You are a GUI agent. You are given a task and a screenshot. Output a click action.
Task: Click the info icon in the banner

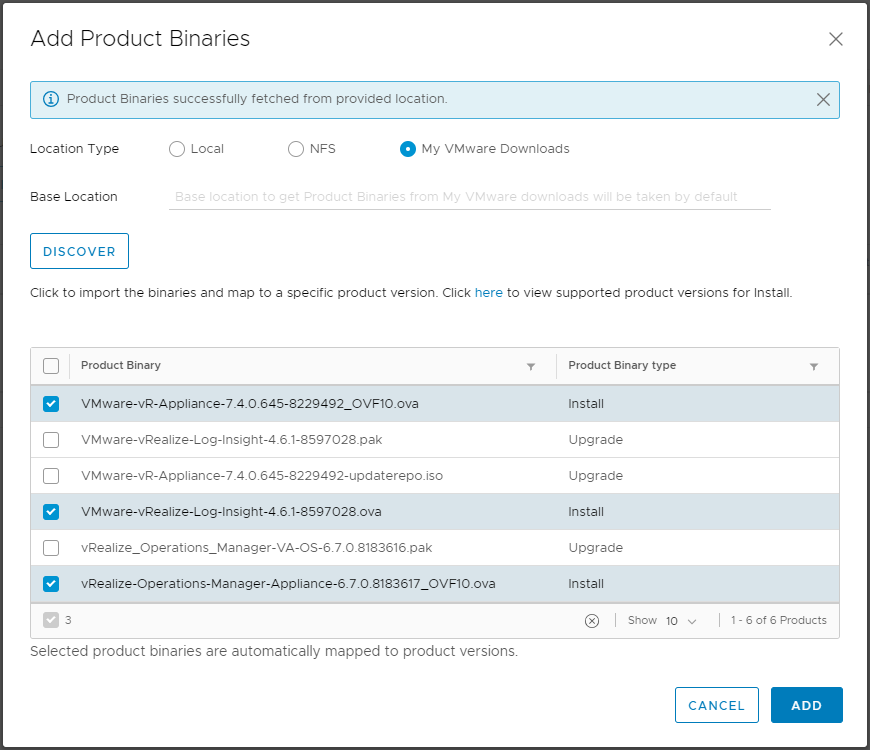(x=51, y=99)
